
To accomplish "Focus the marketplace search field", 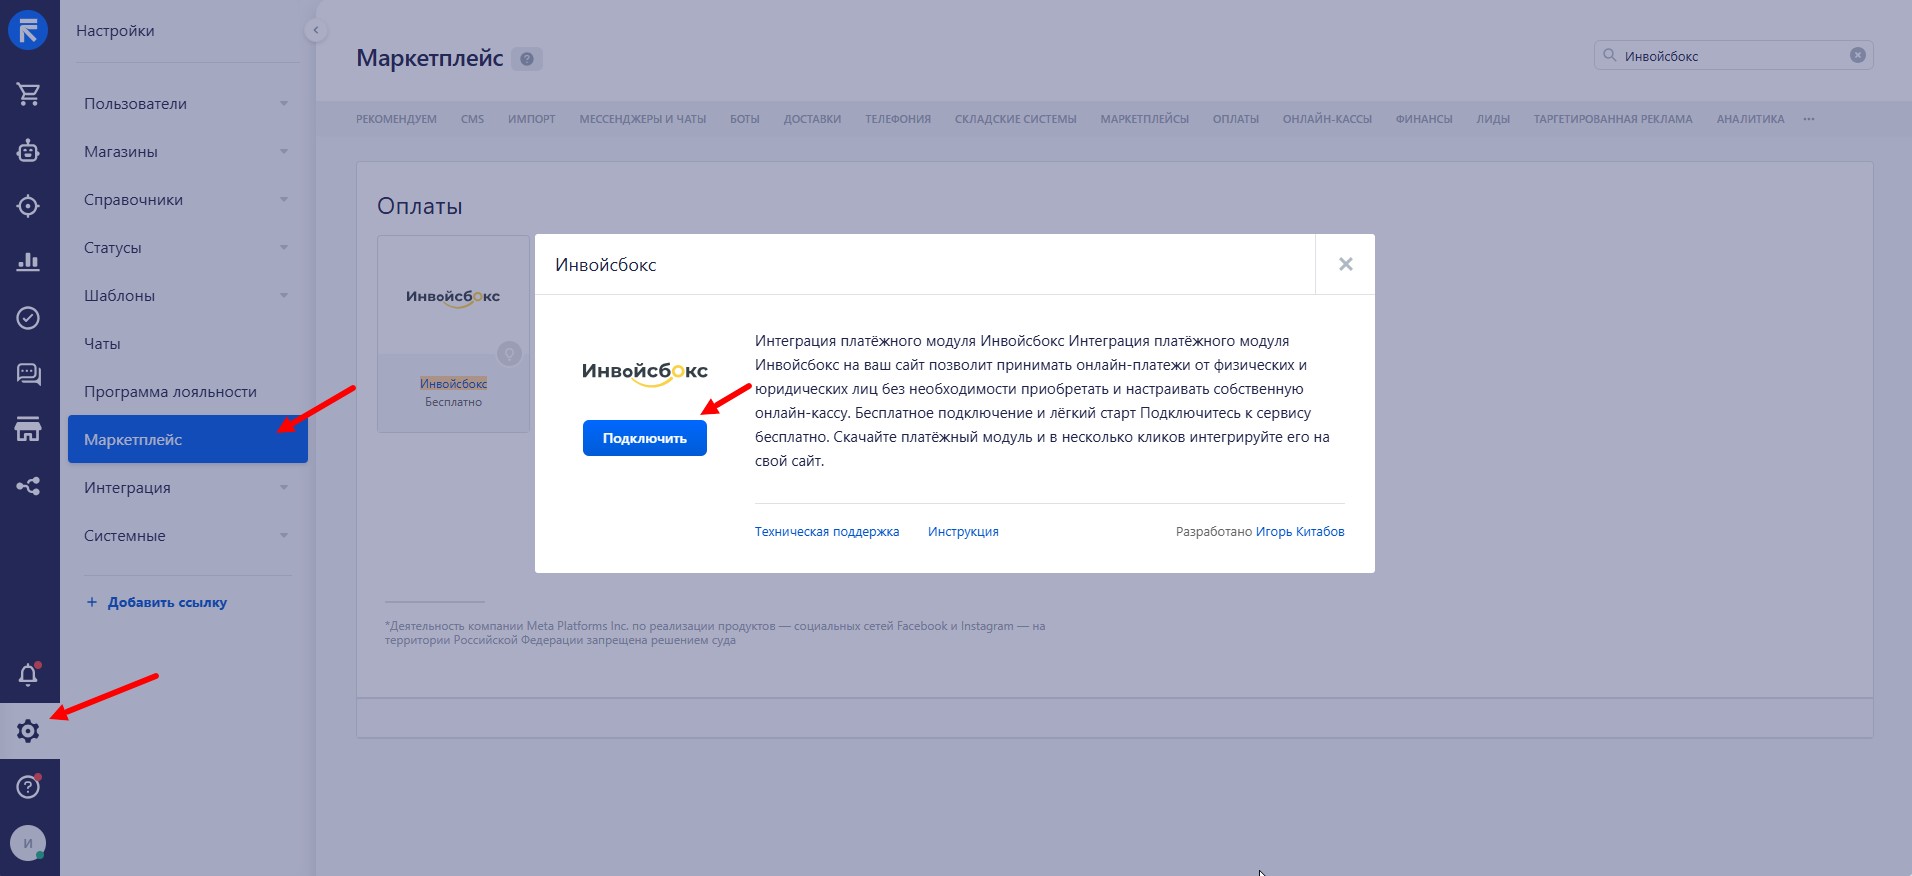I will click(x=1733, y=55).
